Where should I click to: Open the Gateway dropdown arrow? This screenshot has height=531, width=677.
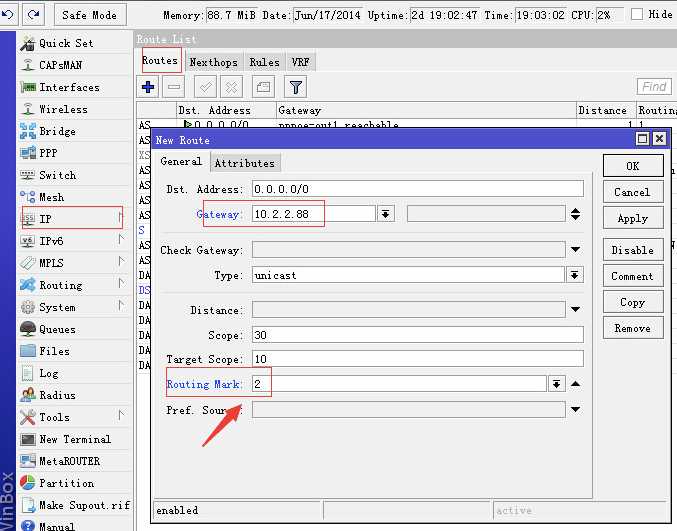click(385, 214)
